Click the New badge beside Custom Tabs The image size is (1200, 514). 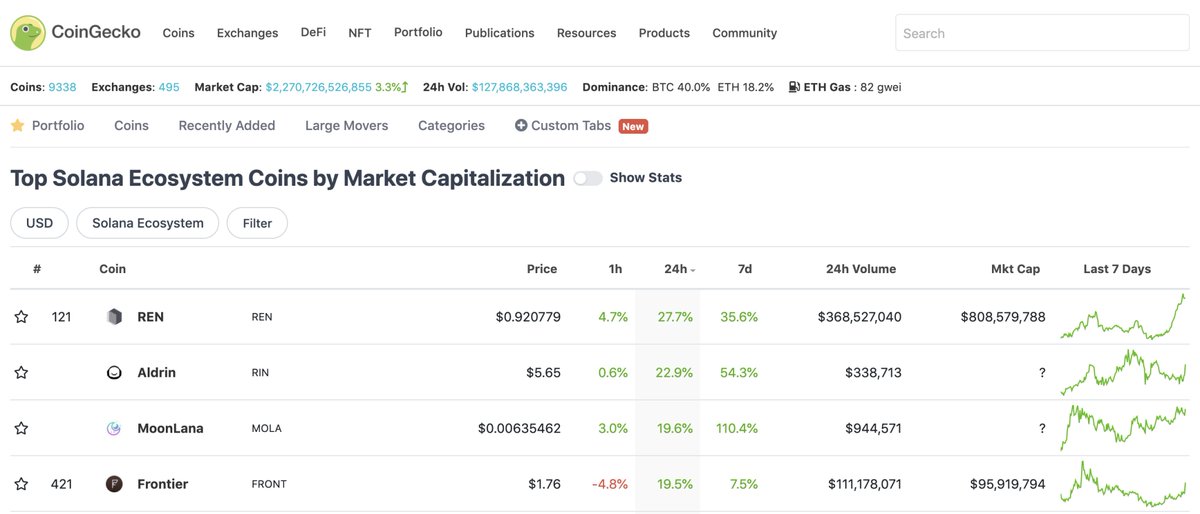click(633, 126)
